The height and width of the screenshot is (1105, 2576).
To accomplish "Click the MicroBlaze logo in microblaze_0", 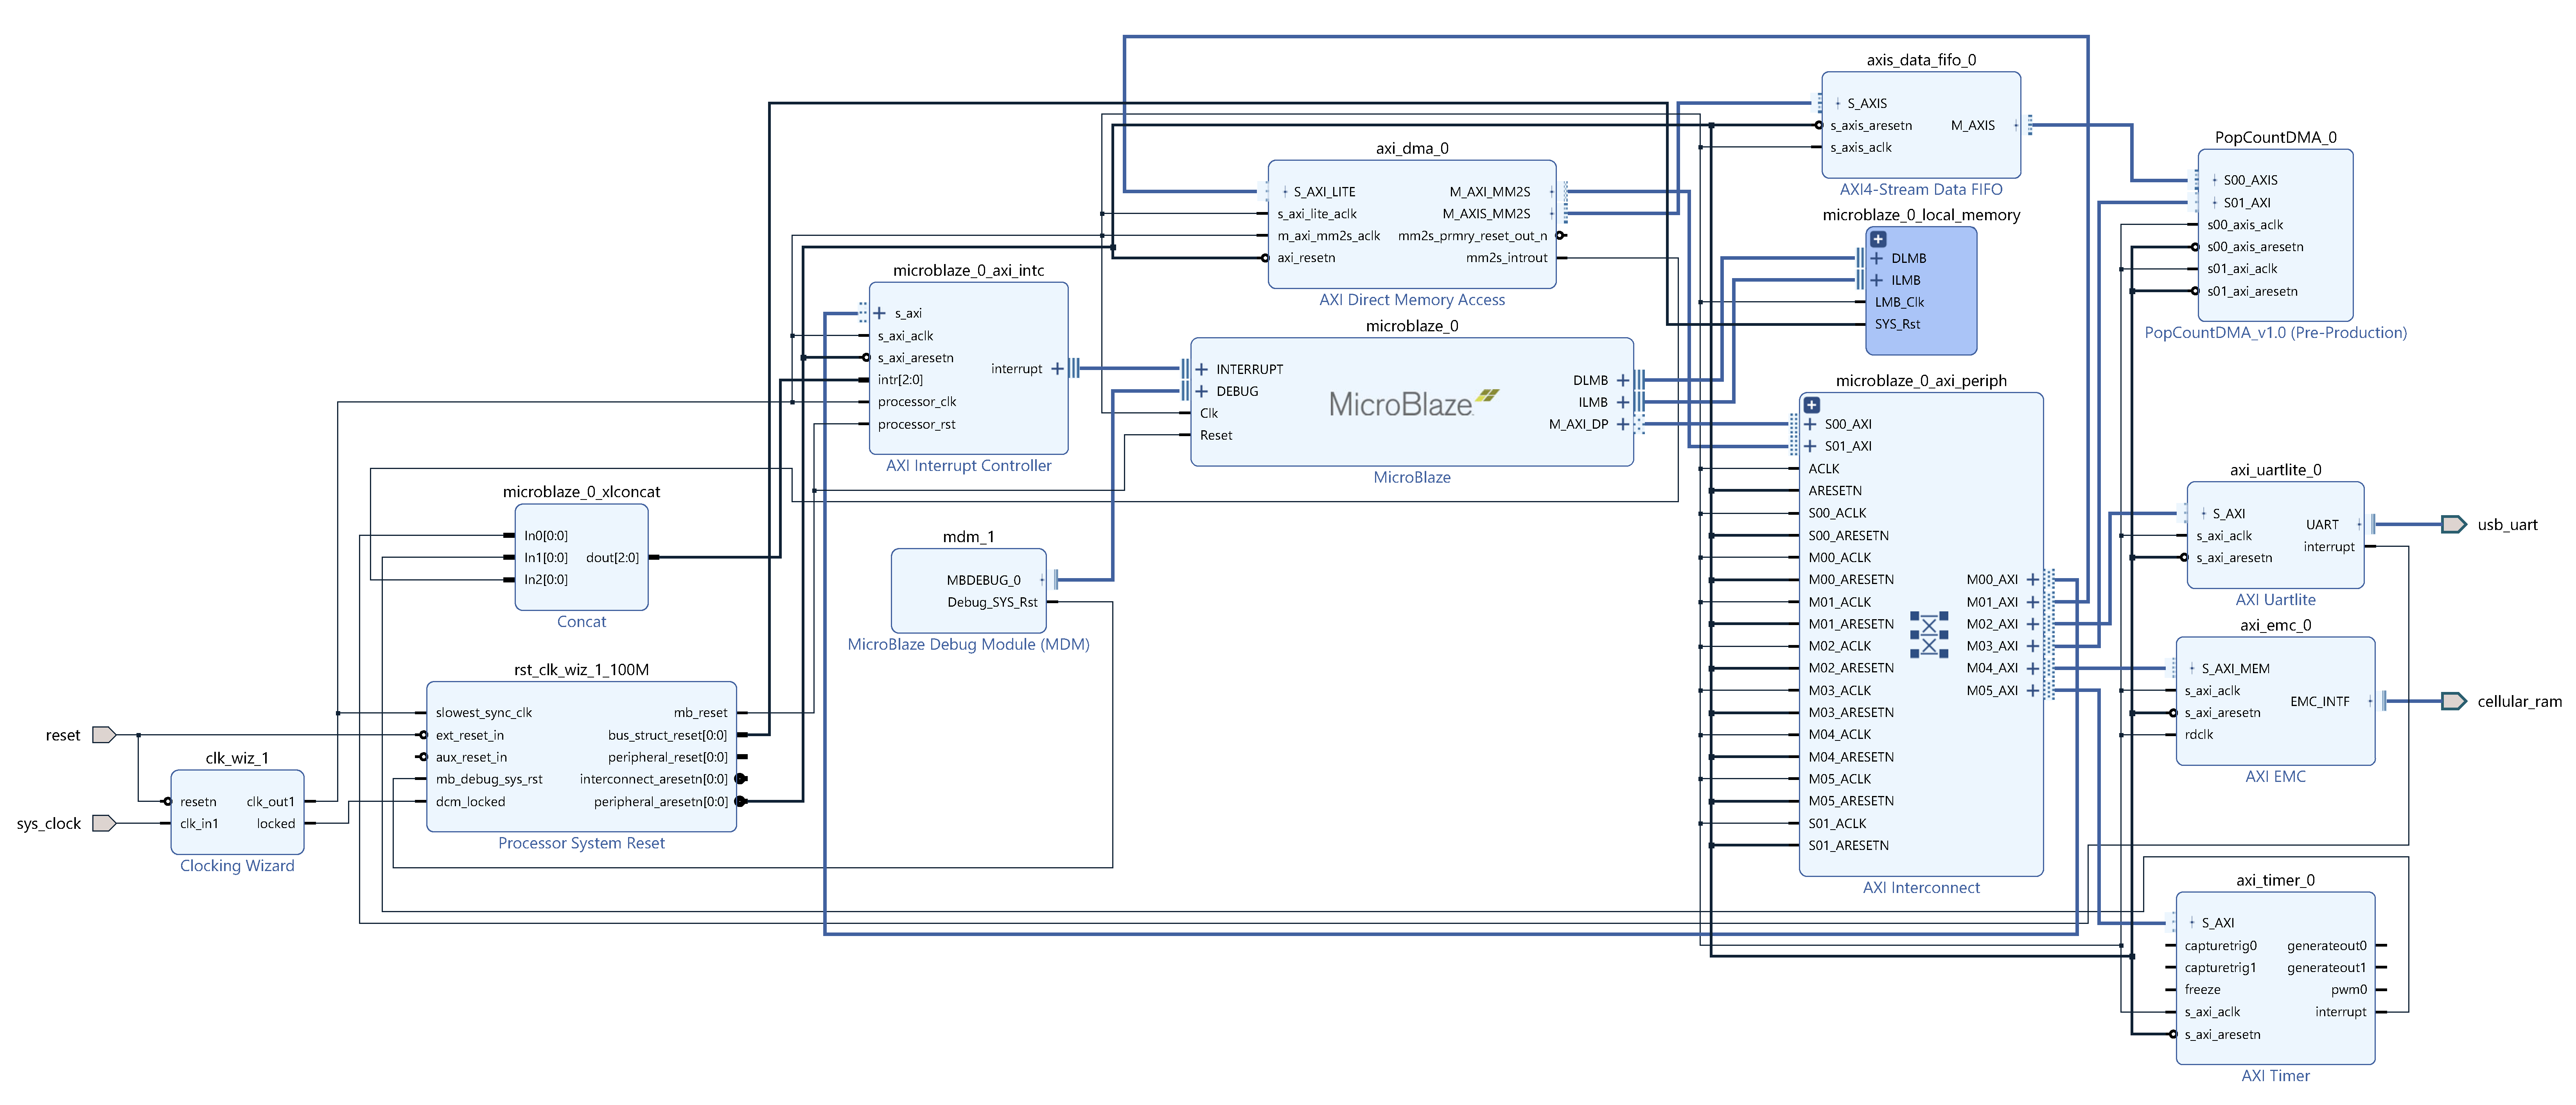I will (1412, 403).
